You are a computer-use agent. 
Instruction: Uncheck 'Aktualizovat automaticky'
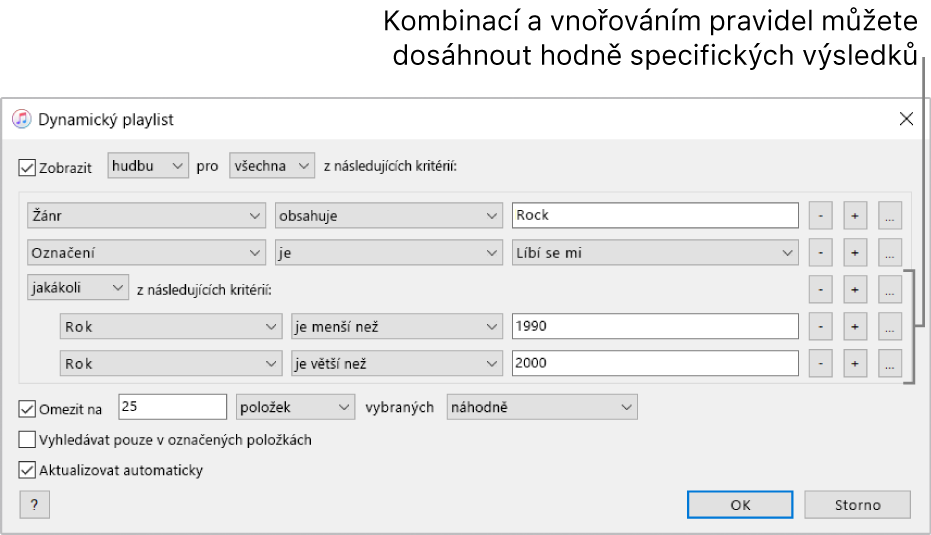tap(27, 470)
